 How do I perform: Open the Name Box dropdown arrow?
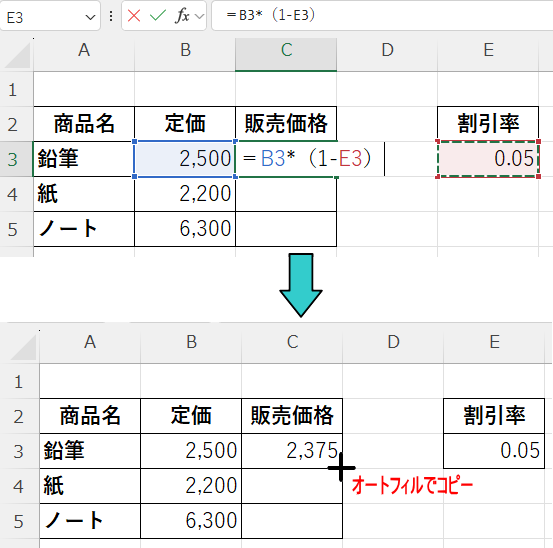pyautogui.click(x=90, y=17)
